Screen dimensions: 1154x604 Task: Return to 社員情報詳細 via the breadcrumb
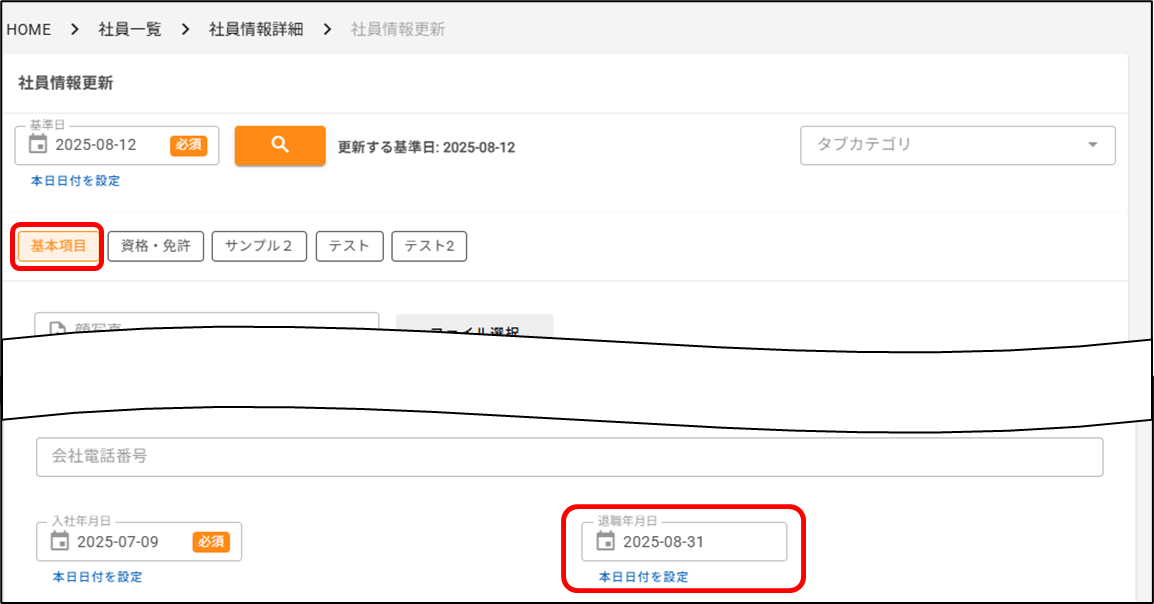tap(256, 29)
